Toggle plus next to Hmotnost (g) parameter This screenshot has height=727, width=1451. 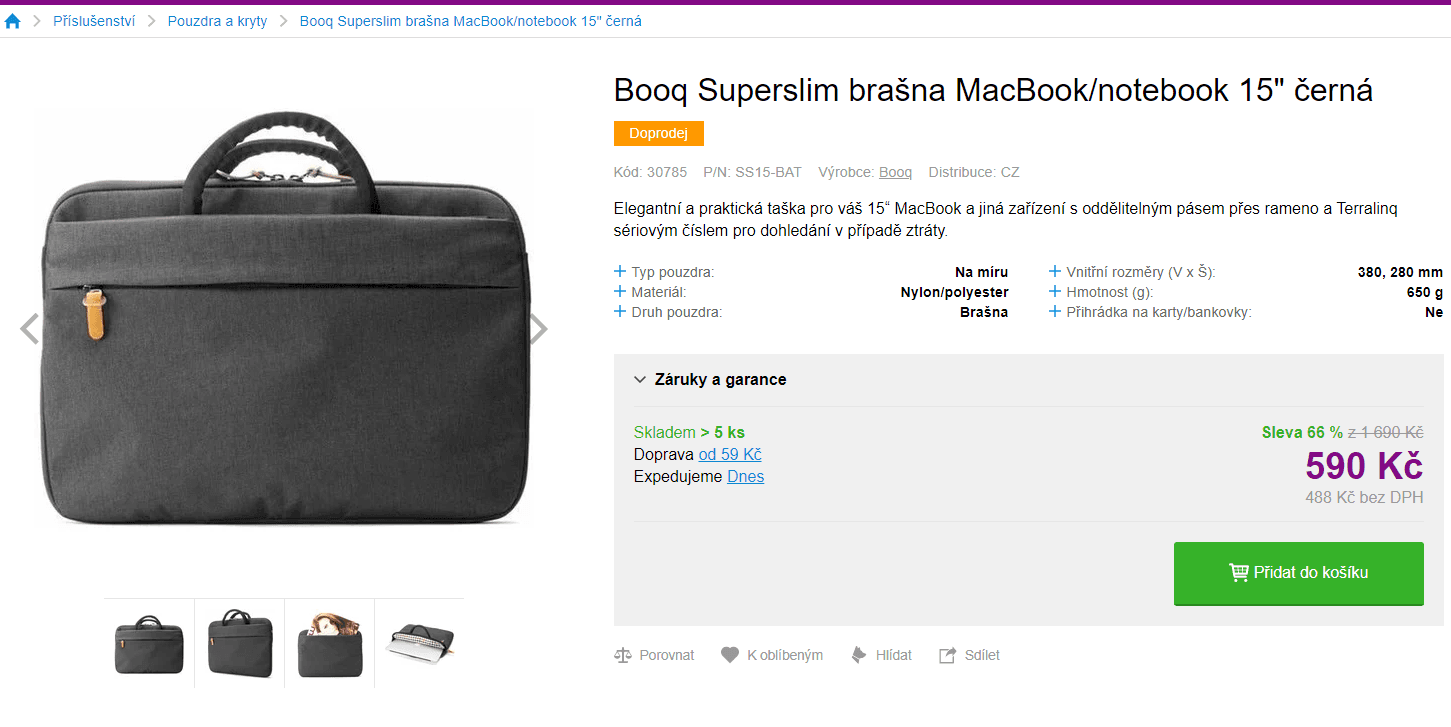click(x=1053, y=291)
